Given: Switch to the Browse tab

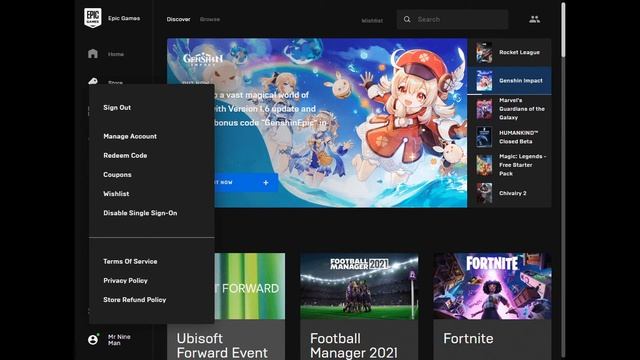Looking at the screenshot, I should point(210,19).
